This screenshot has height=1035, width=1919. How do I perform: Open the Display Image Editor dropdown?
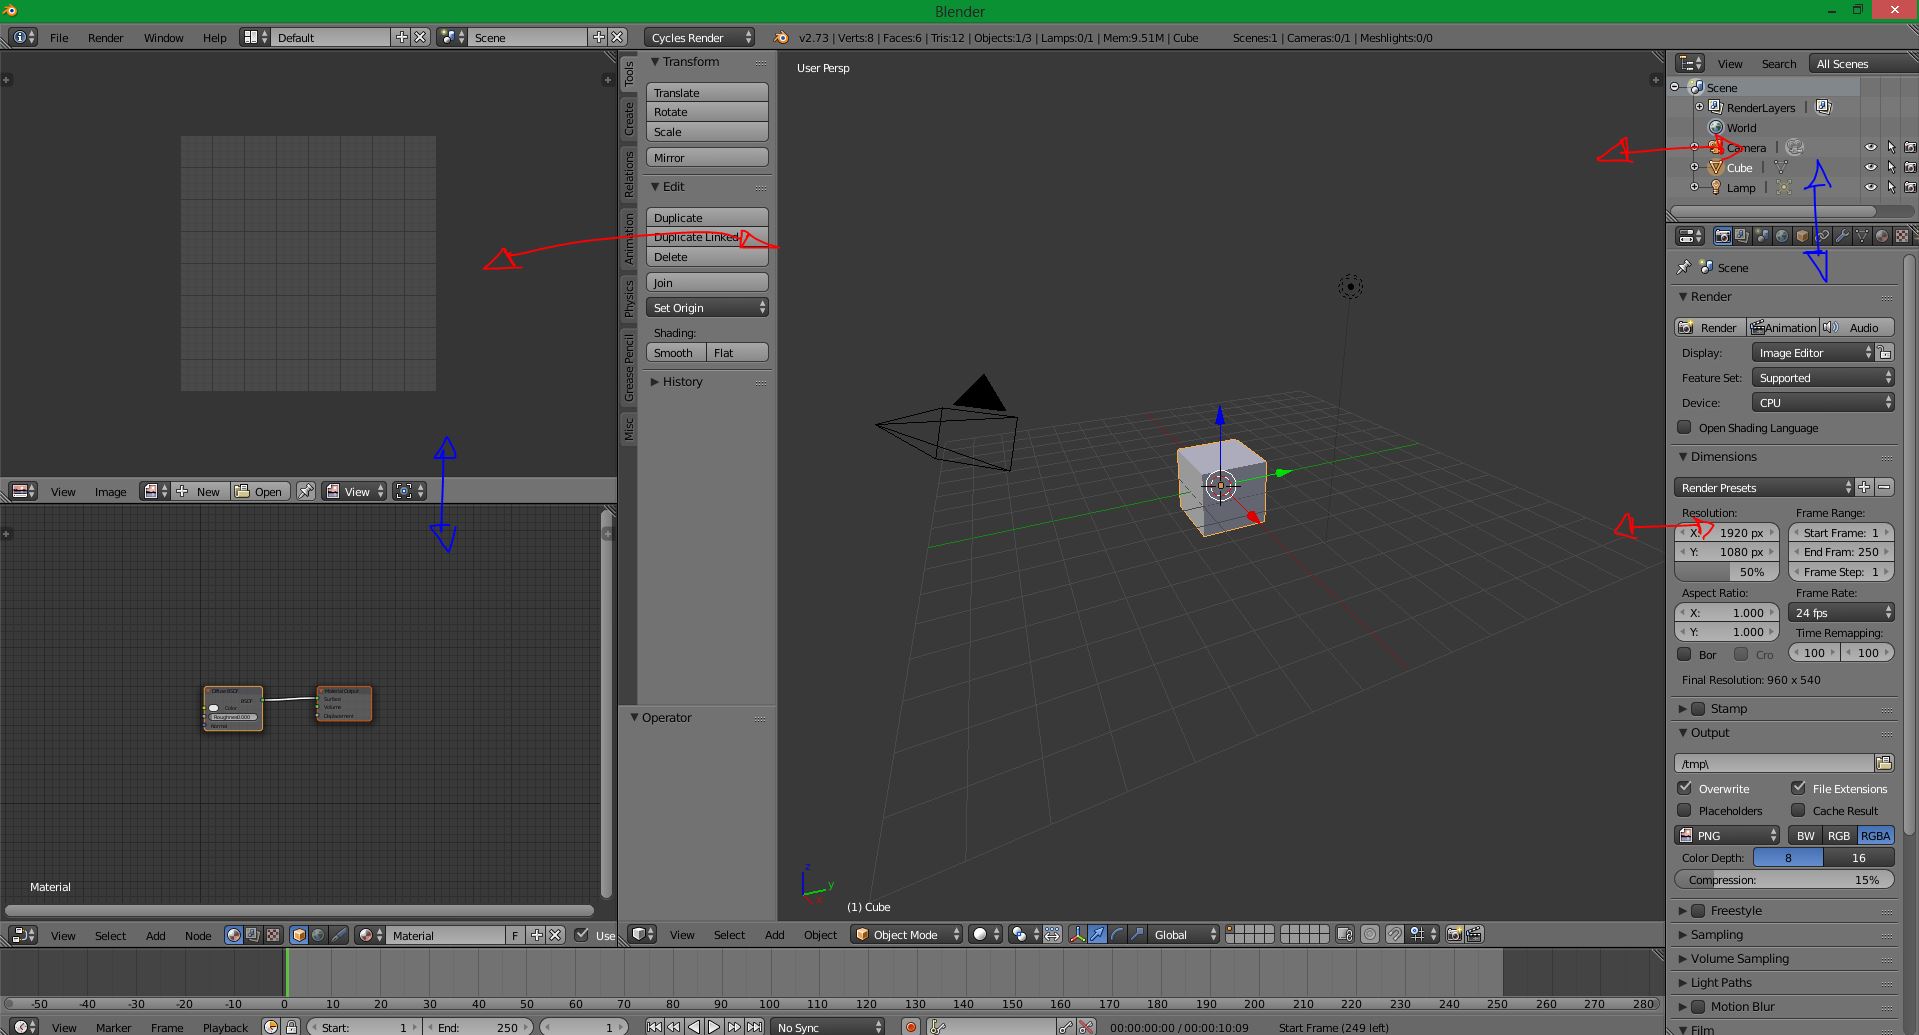click(1813, 352)
